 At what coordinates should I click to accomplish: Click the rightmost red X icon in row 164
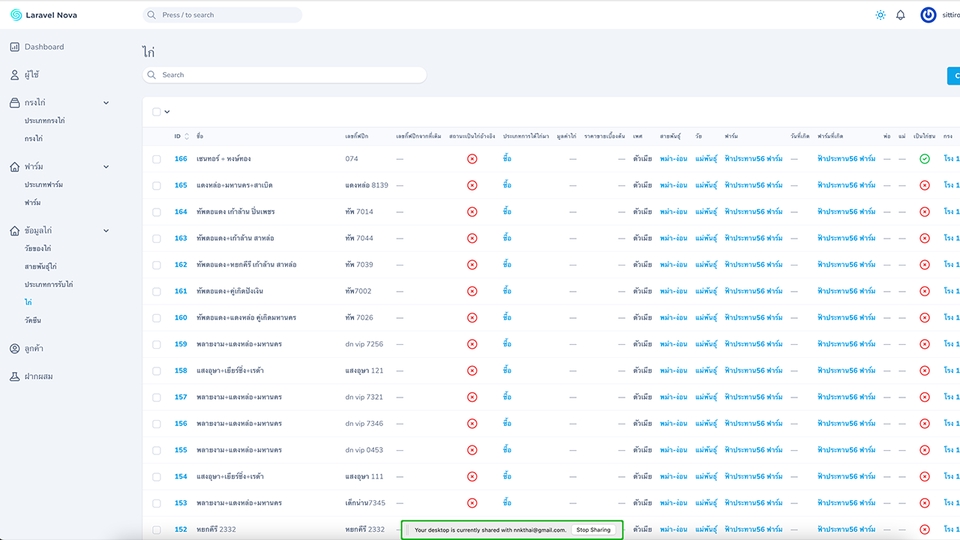[x=924, y=212]
